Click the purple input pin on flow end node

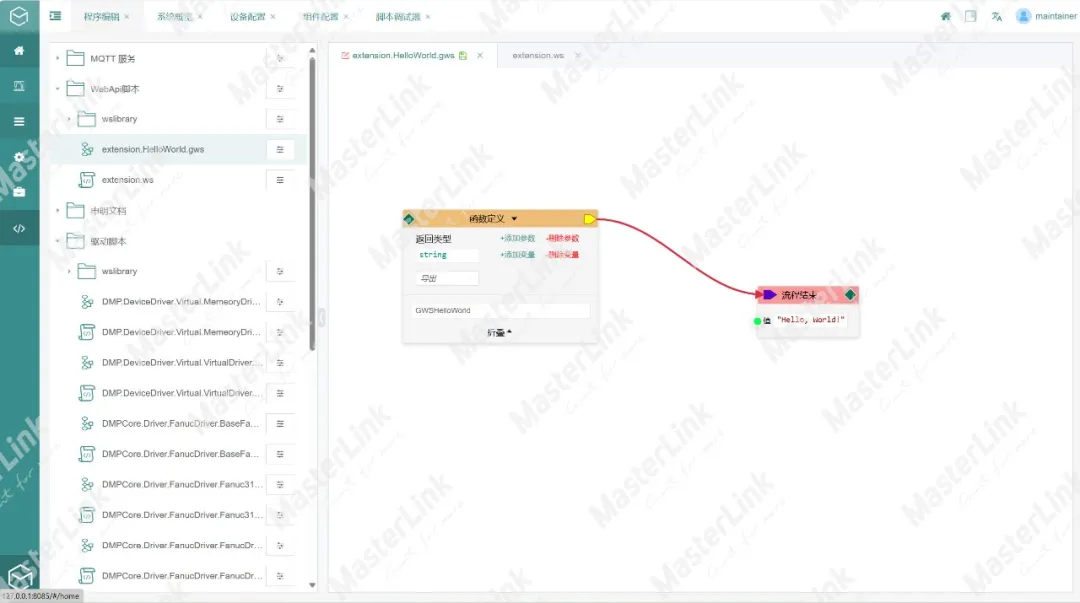point(769,295)
